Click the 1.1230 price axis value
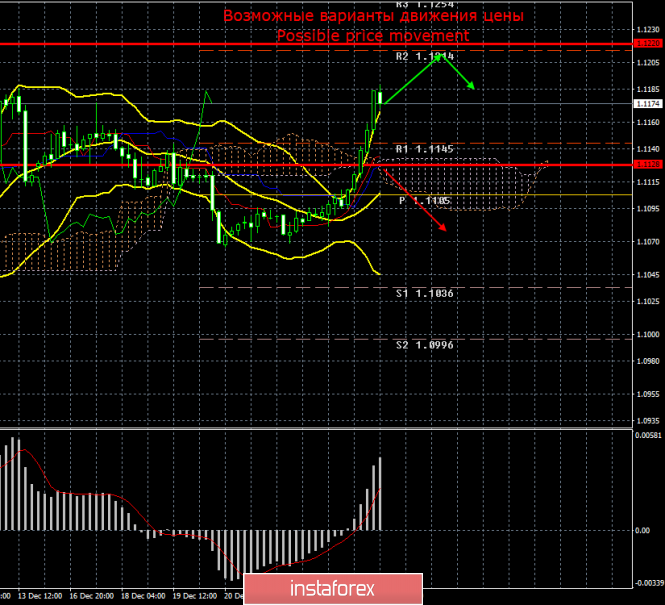Image resolution: width=665 pixels, height=605 pixels. coord(648,30)
